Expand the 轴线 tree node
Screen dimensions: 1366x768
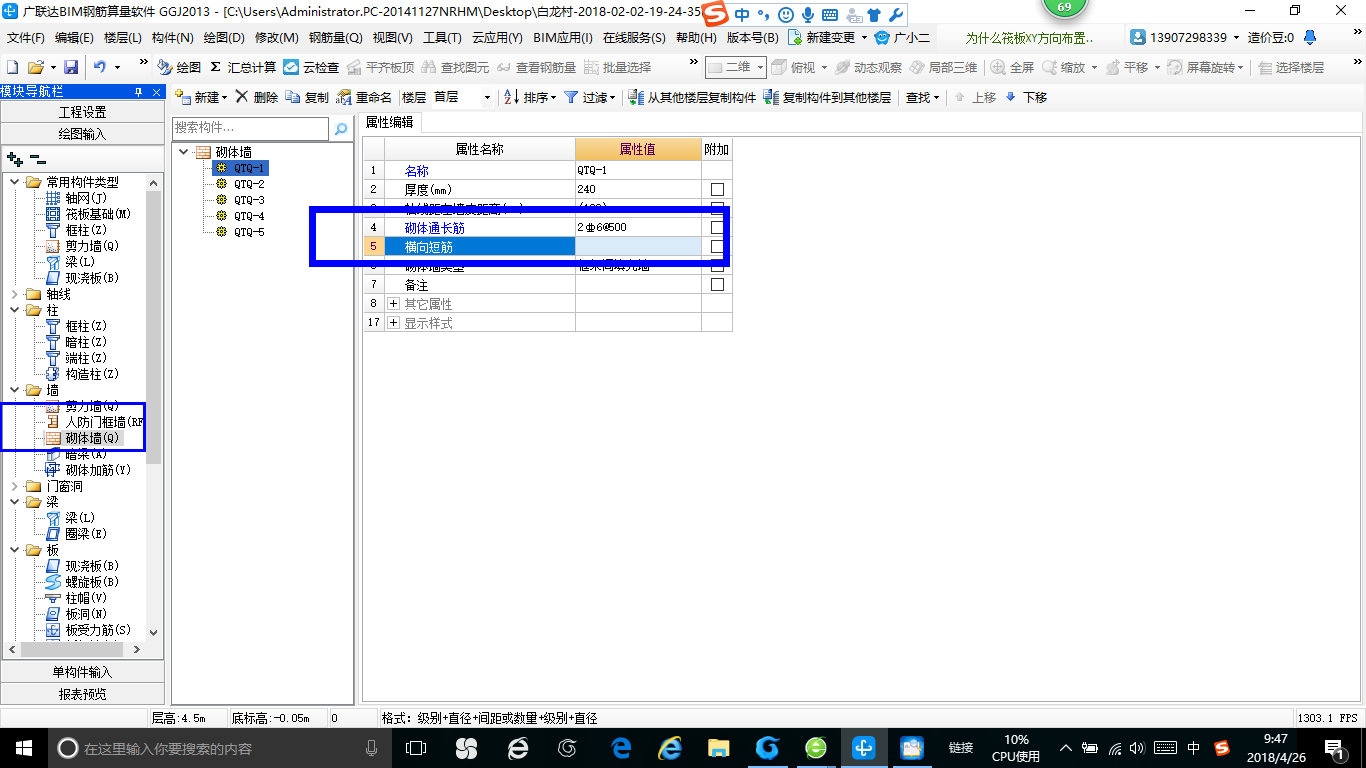coord(15,294)
